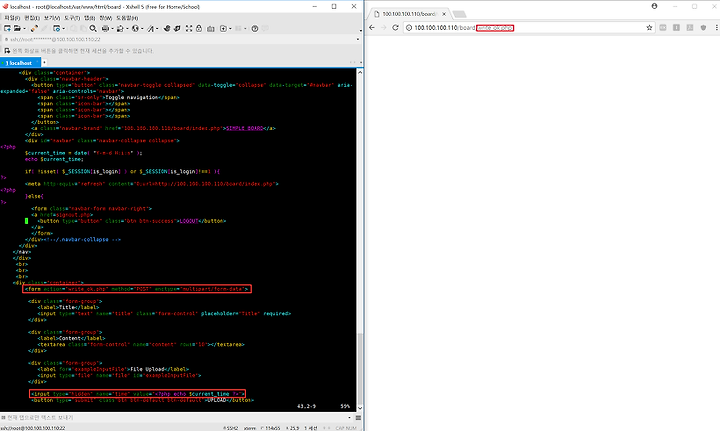Add a new Xshell tab with the plus button
Viewport: 720px width, 431px height.
[44, 62]
